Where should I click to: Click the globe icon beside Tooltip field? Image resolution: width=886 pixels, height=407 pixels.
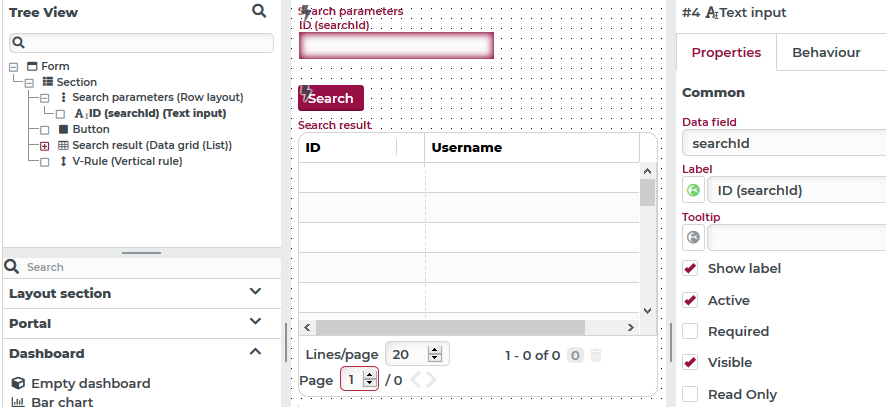coord(693,237)
